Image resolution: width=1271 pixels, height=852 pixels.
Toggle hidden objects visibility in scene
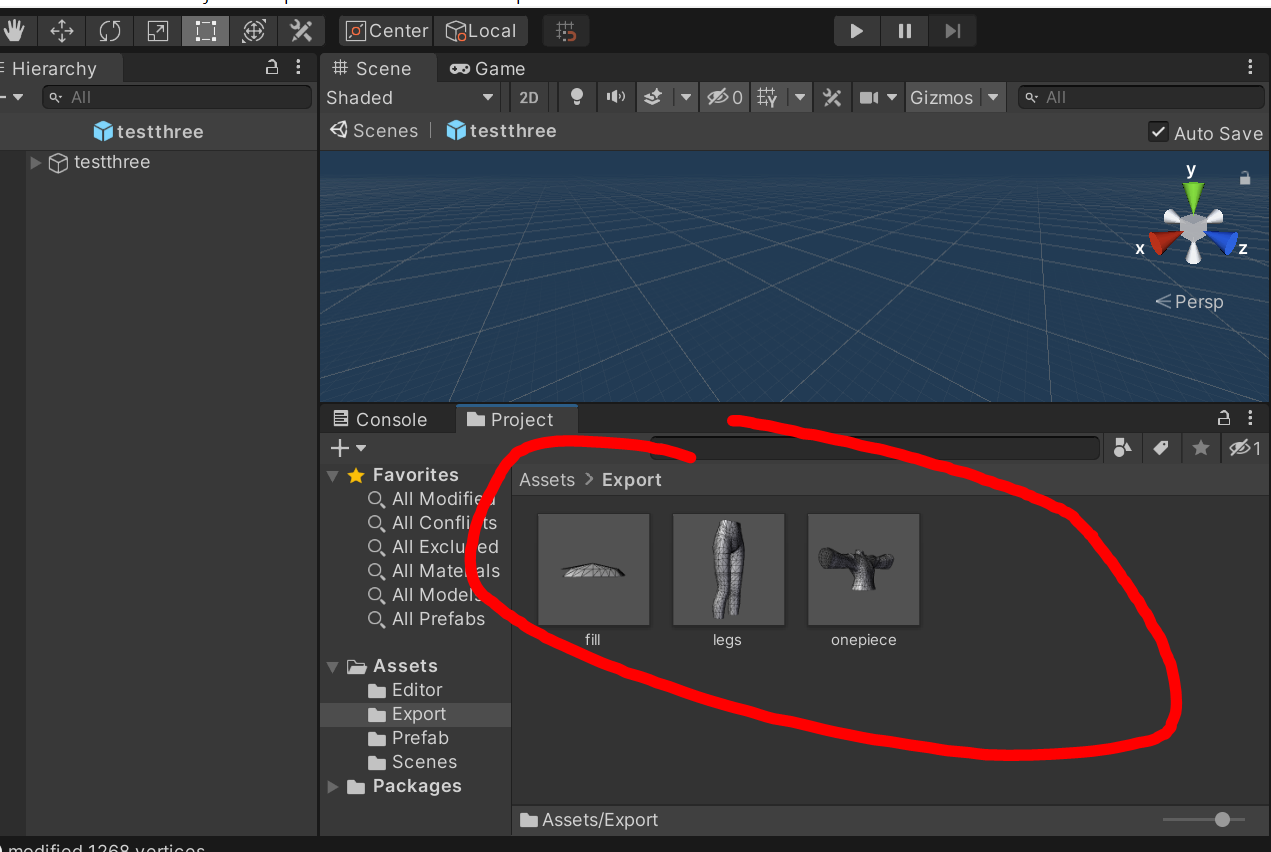point(725,97)
